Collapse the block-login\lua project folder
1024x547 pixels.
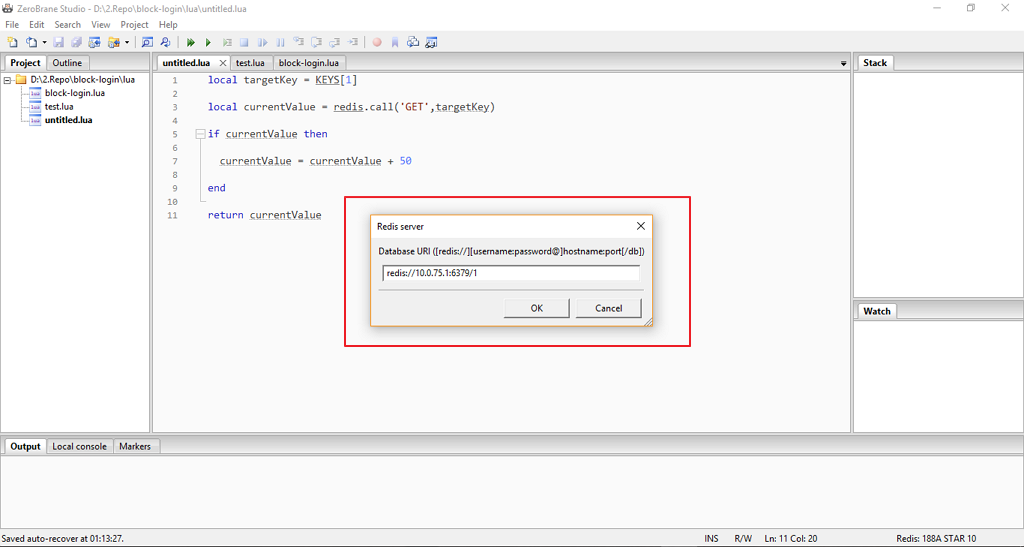(x=8, y=80)
